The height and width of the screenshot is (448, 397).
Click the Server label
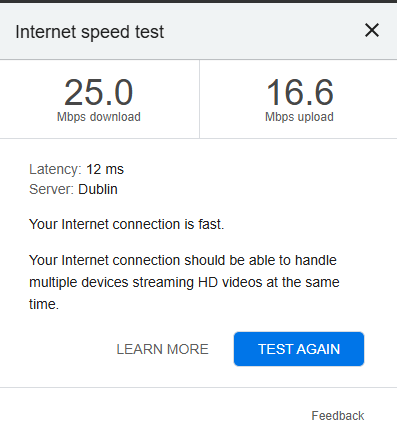coord(51,189)
